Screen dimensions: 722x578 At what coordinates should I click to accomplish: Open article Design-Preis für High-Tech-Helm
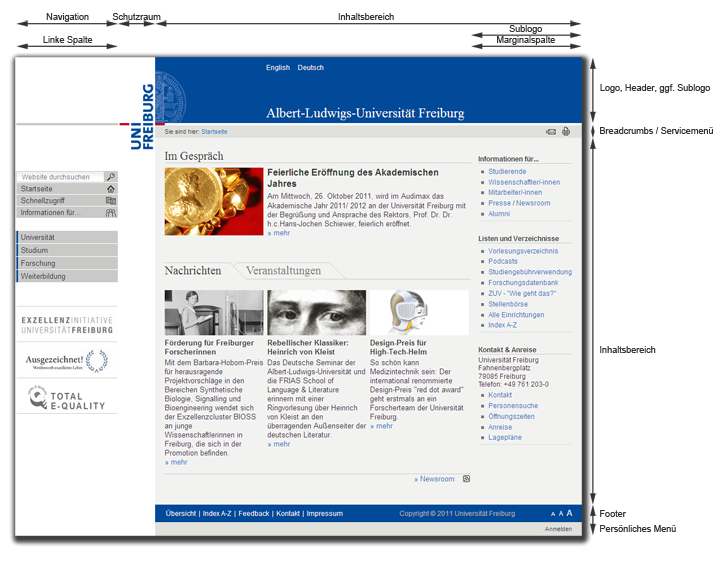[399, 347]
